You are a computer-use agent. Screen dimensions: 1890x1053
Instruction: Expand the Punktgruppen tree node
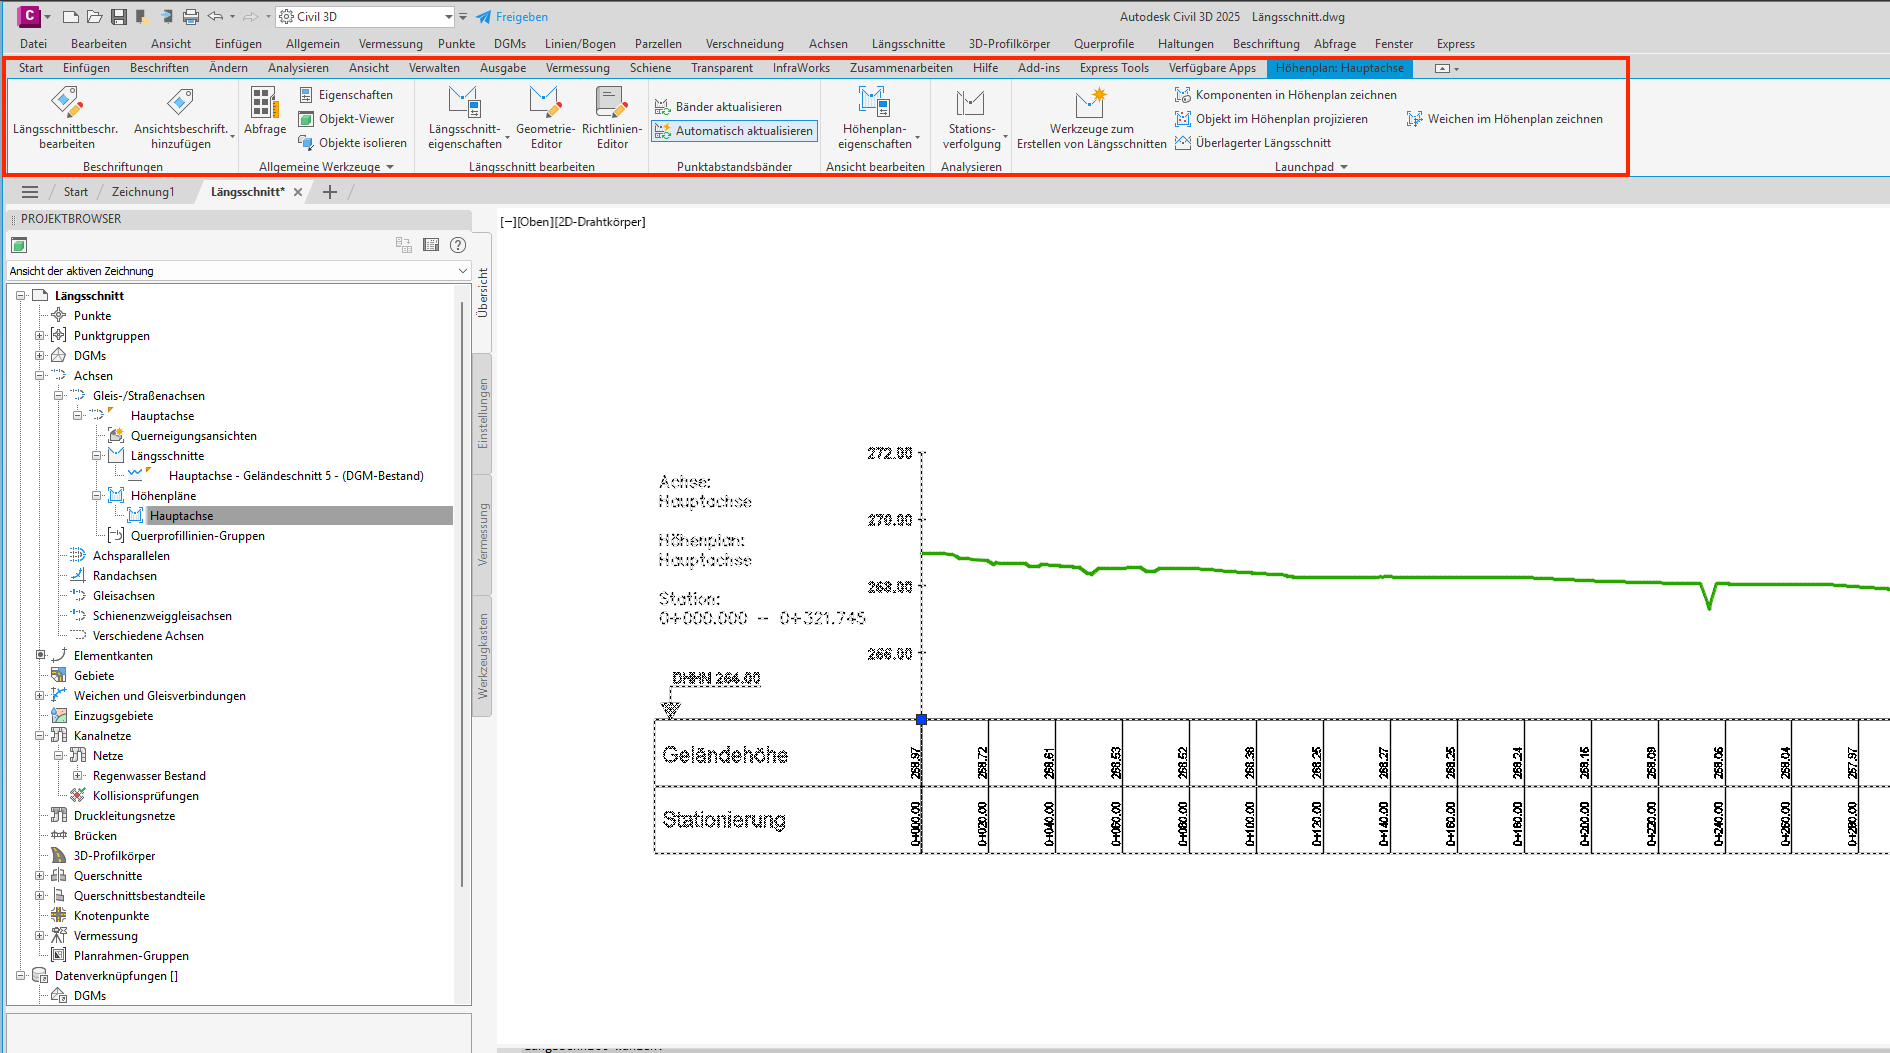40,336
